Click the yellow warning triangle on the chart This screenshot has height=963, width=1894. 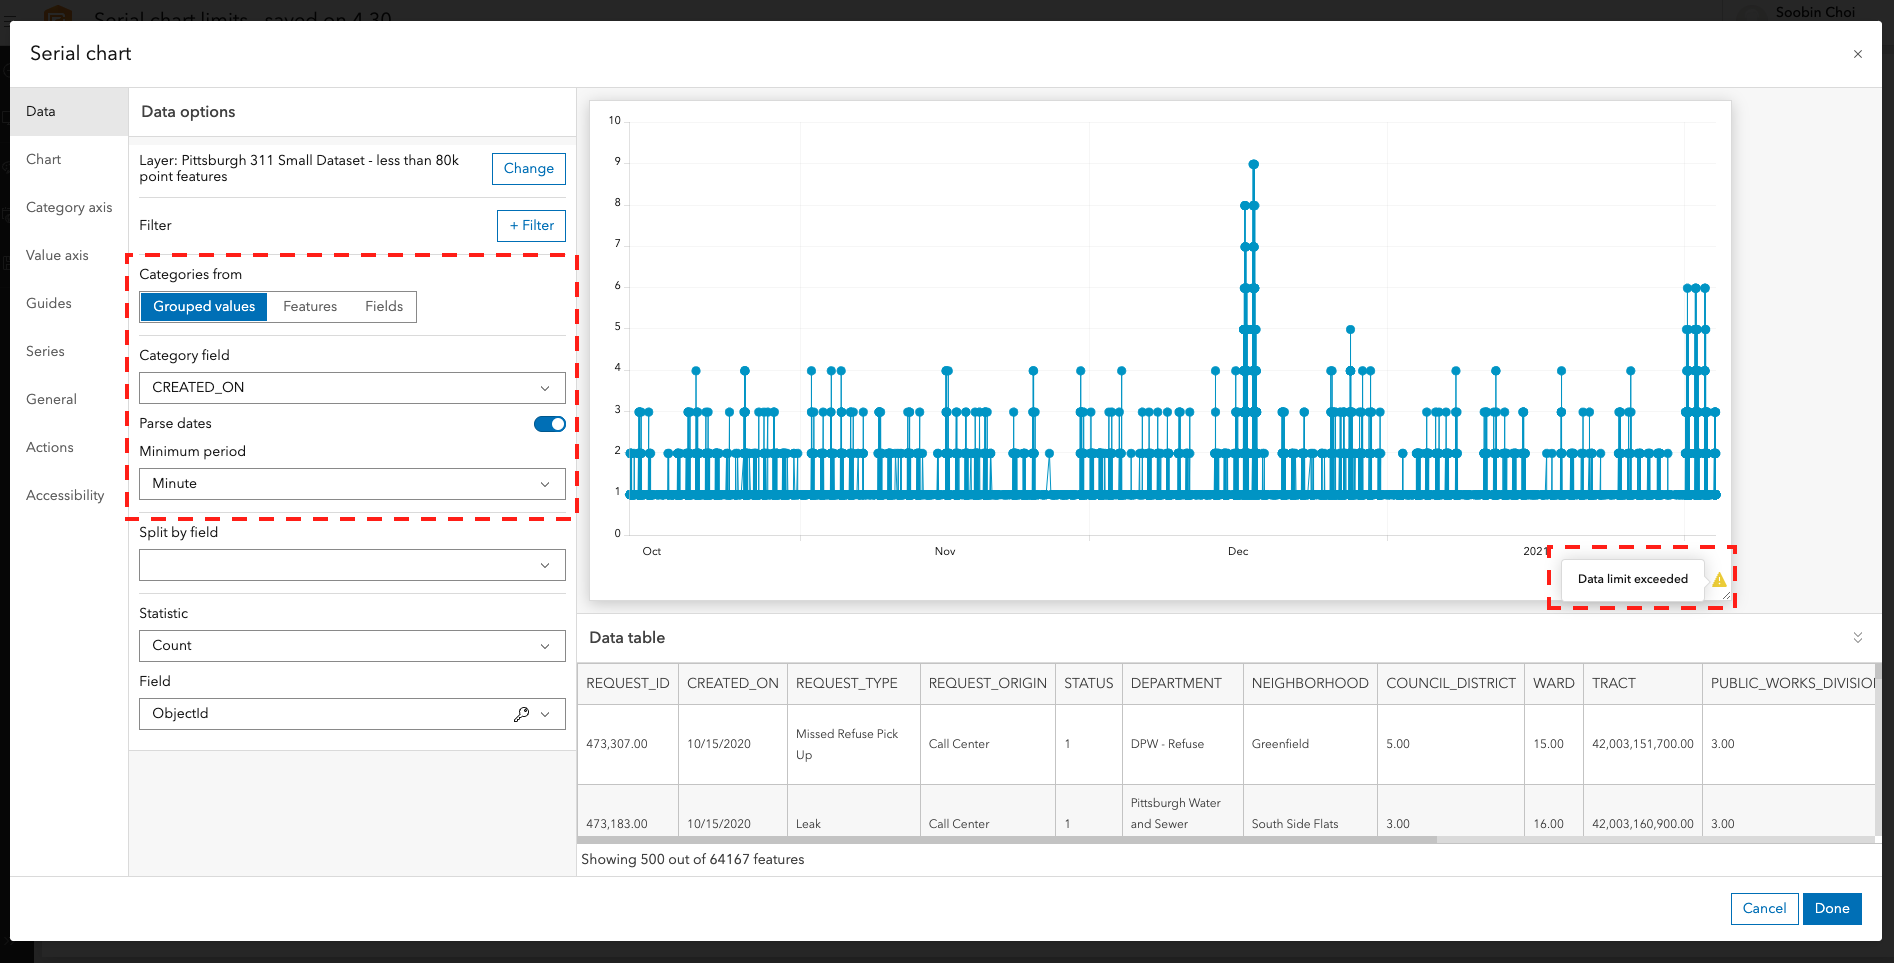[1719, 578]
